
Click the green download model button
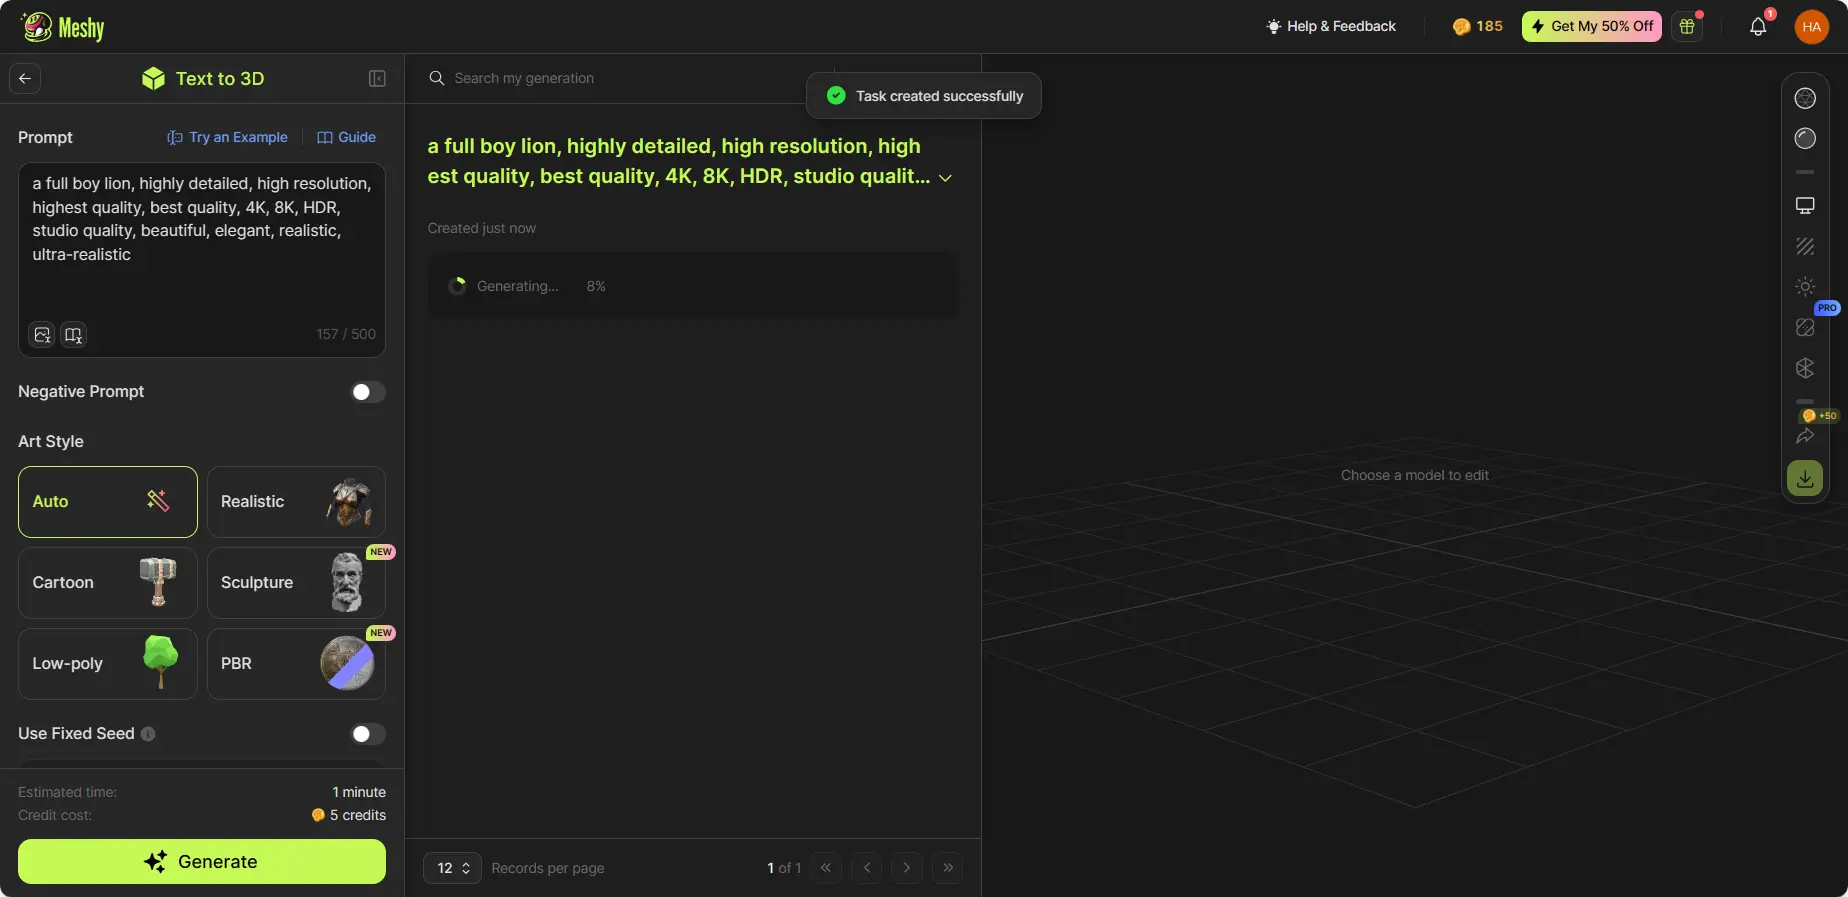1804,479
